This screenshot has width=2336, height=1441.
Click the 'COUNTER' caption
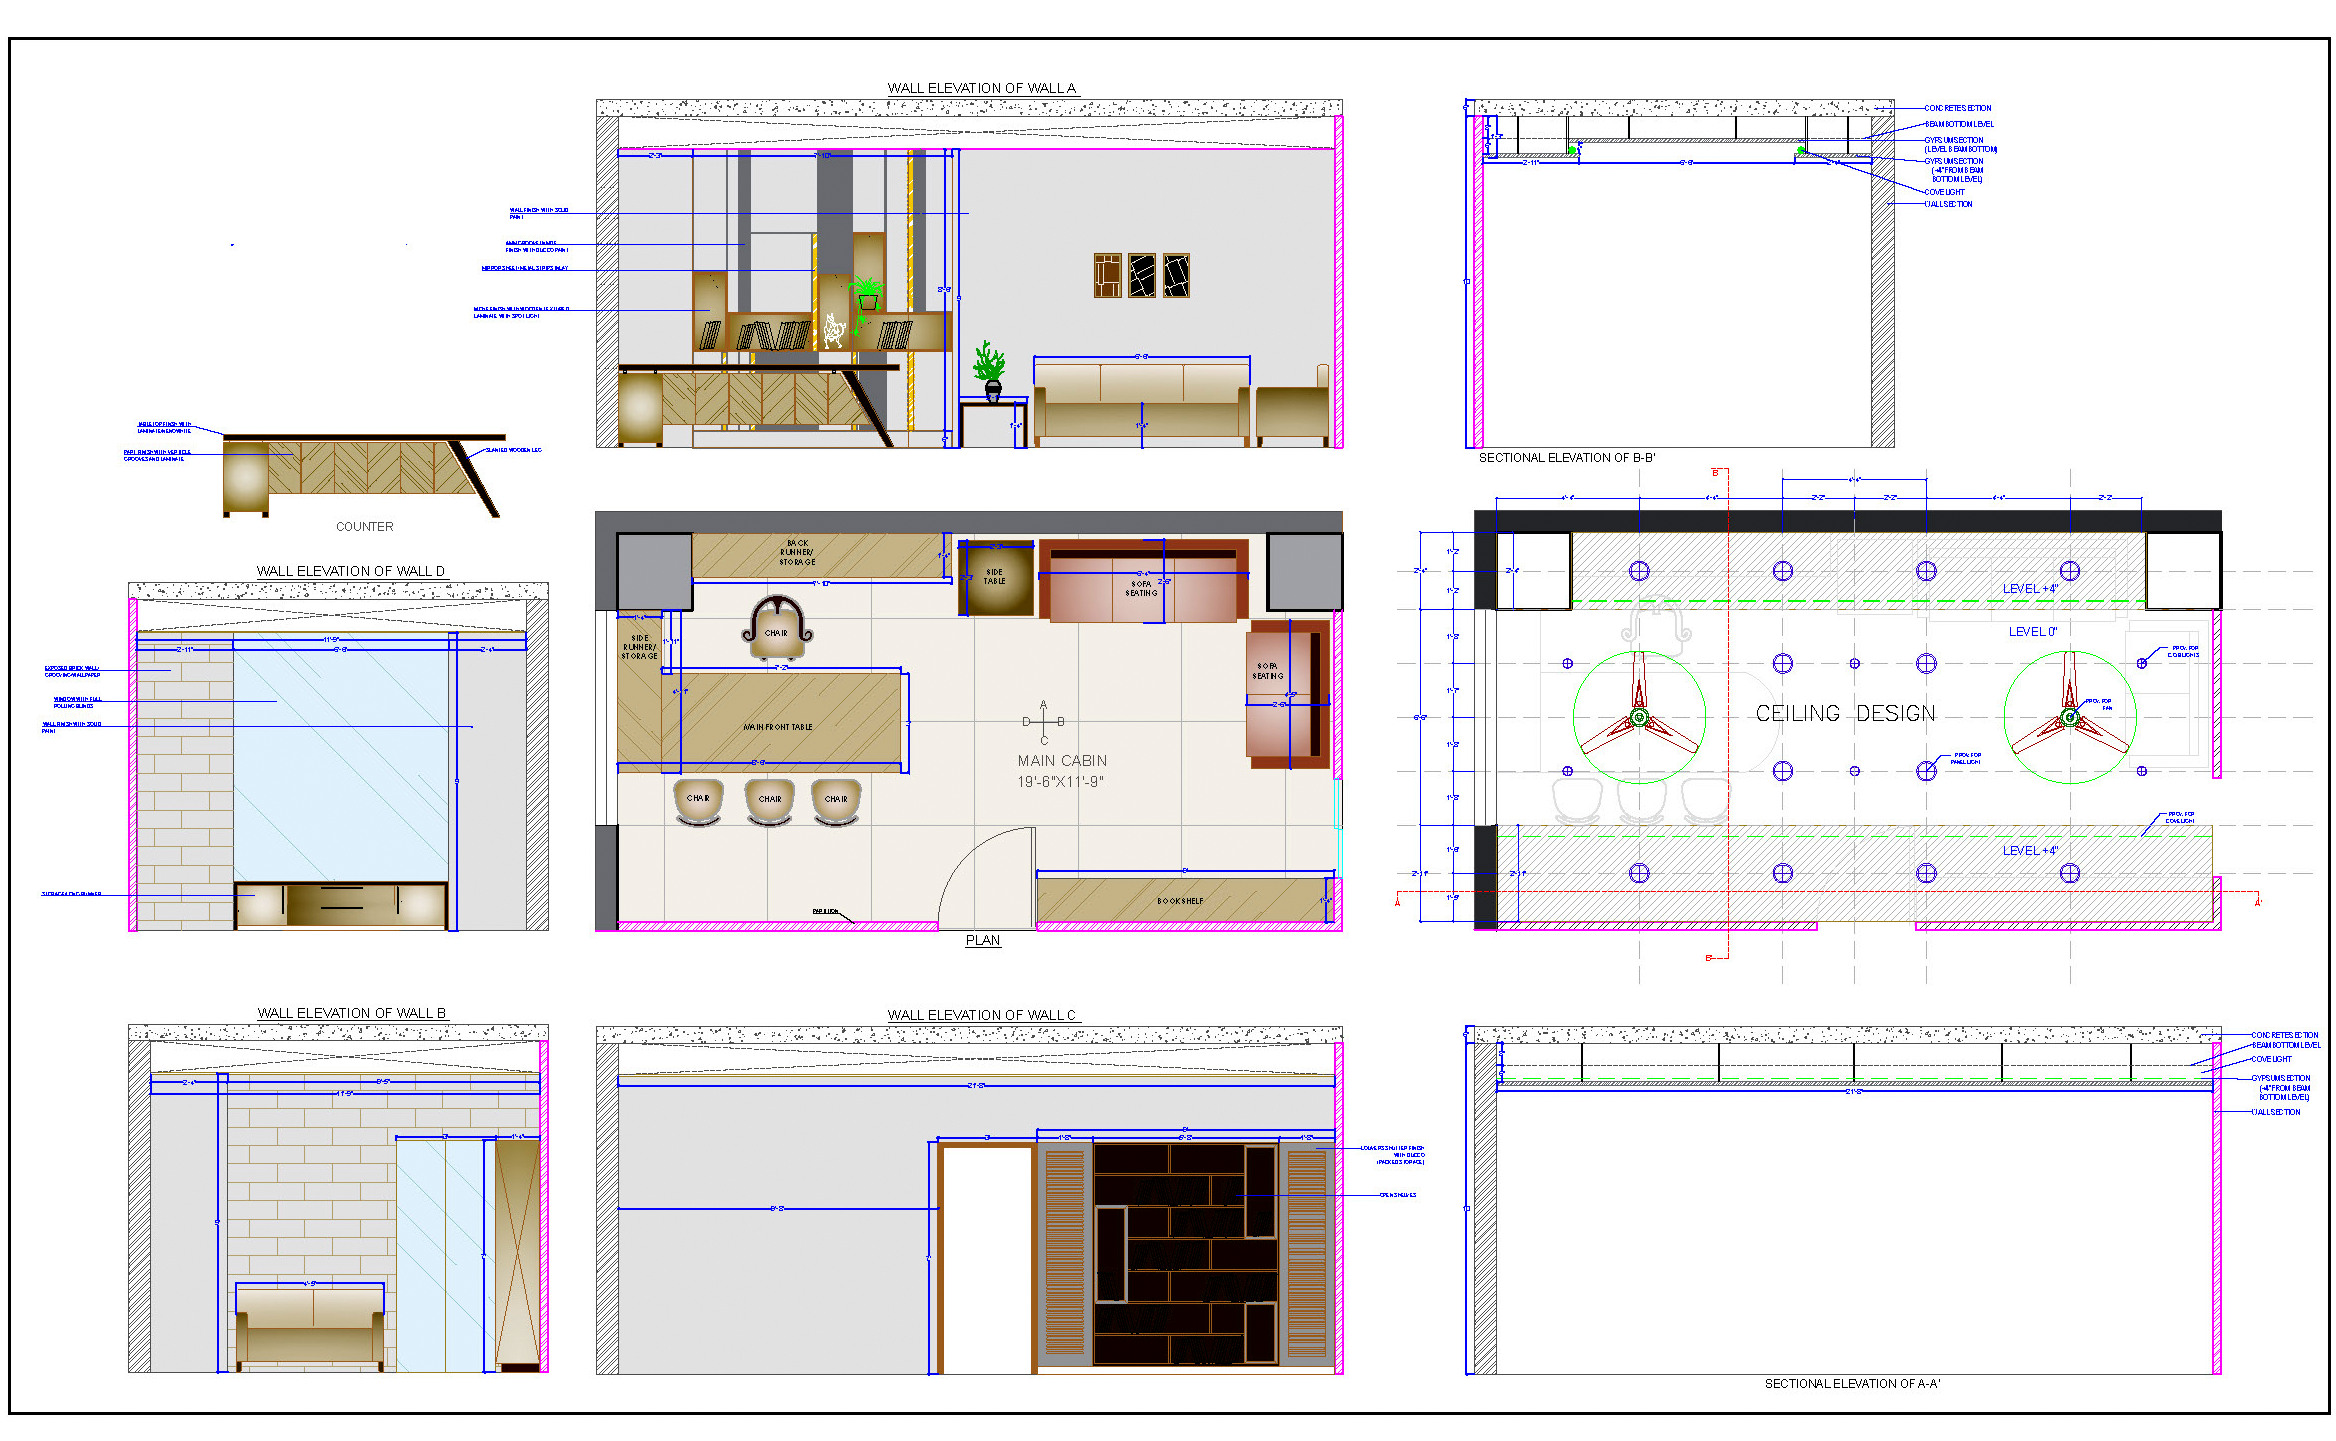pos(364,527)
